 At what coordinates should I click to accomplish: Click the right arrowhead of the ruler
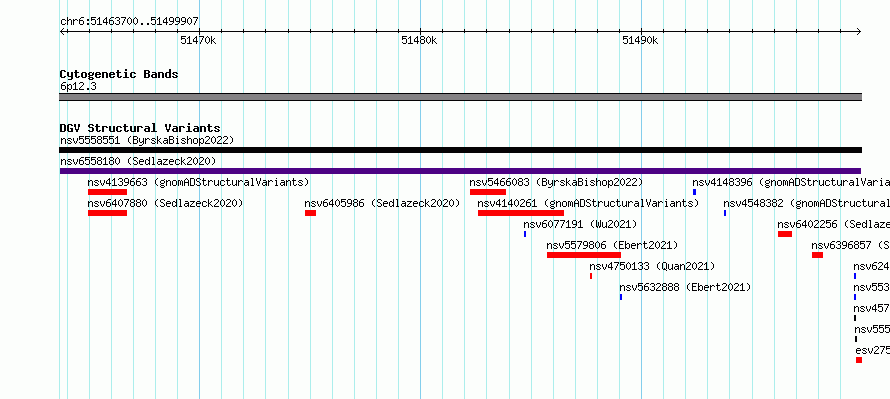[x=859, y=32]
